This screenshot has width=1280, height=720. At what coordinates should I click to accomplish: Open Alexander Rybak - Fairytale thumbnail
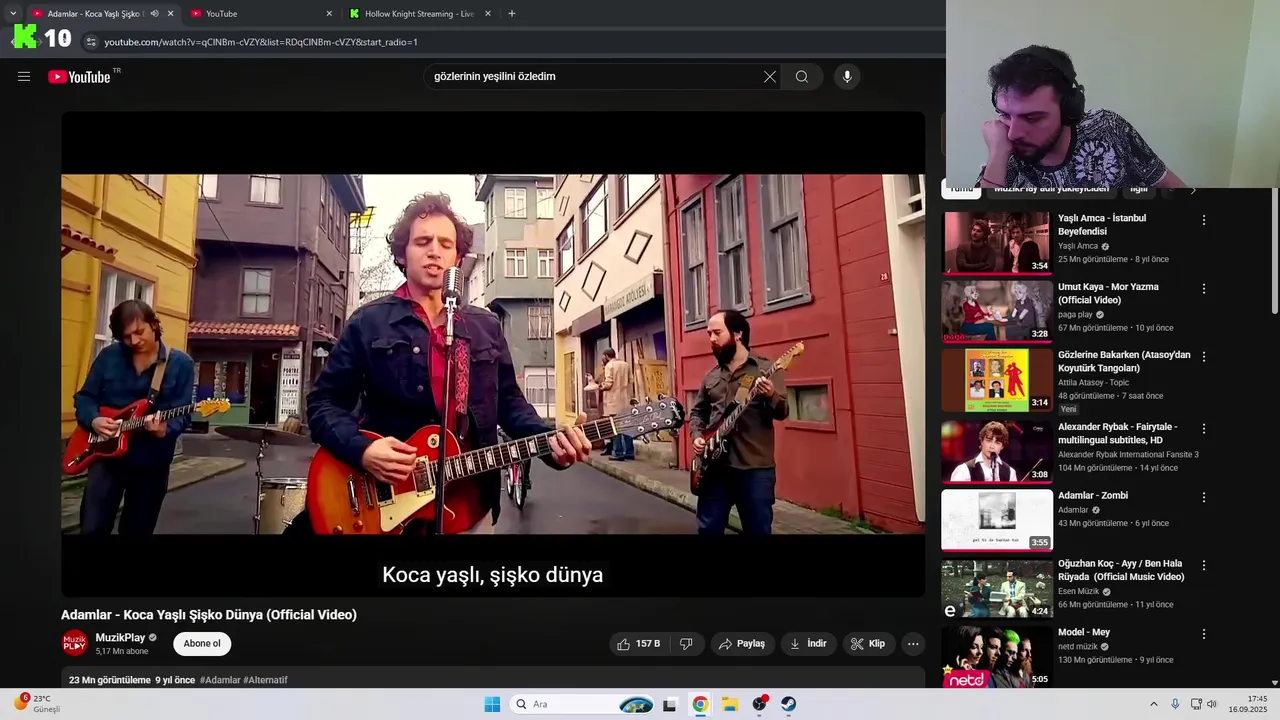click(997, 451)
